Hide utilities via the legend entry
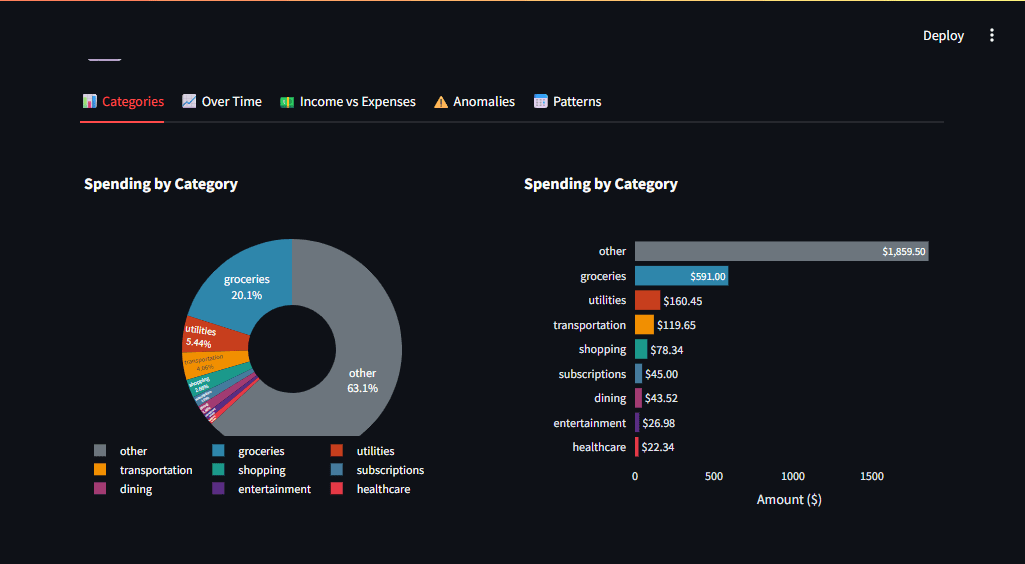The height and width of the screenshot is (564, 1025). coord(375,451)
